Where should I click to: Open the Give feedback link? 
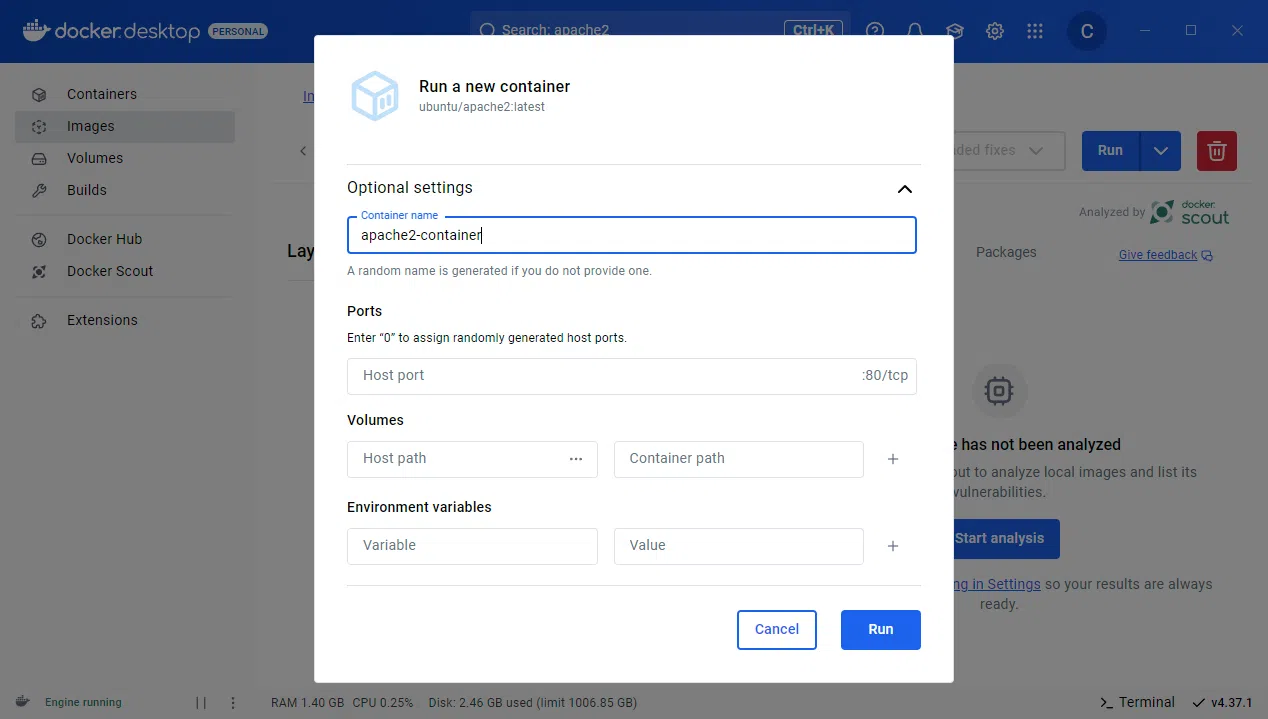(1157, 254)
